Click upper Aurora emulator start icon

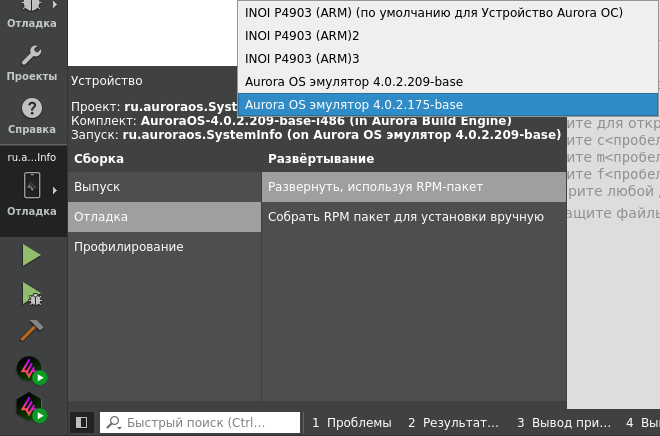(x=32, y=370)
